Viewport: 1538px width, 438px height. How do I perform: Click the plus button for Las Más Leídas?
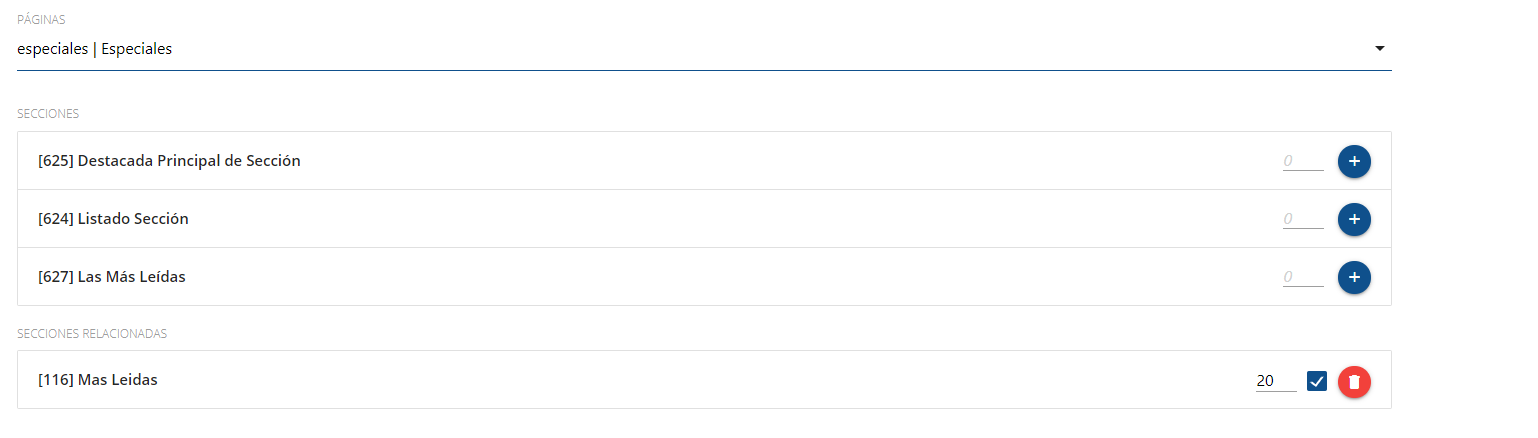1354,277
